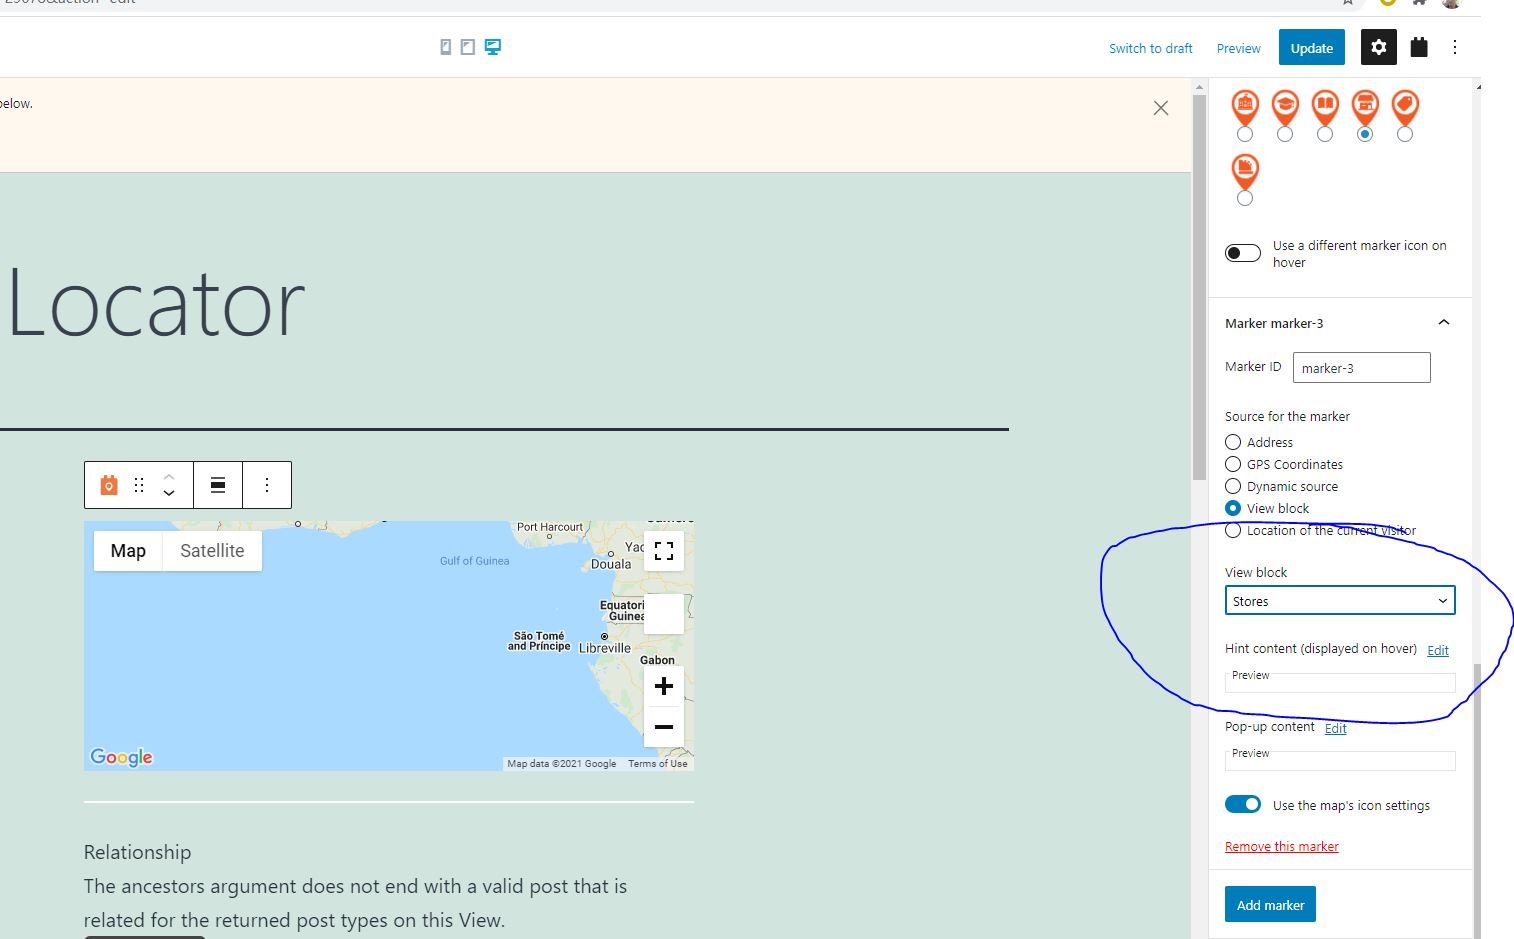Disable Use the map's icon settings toggle

click(x=1243, y=804)
